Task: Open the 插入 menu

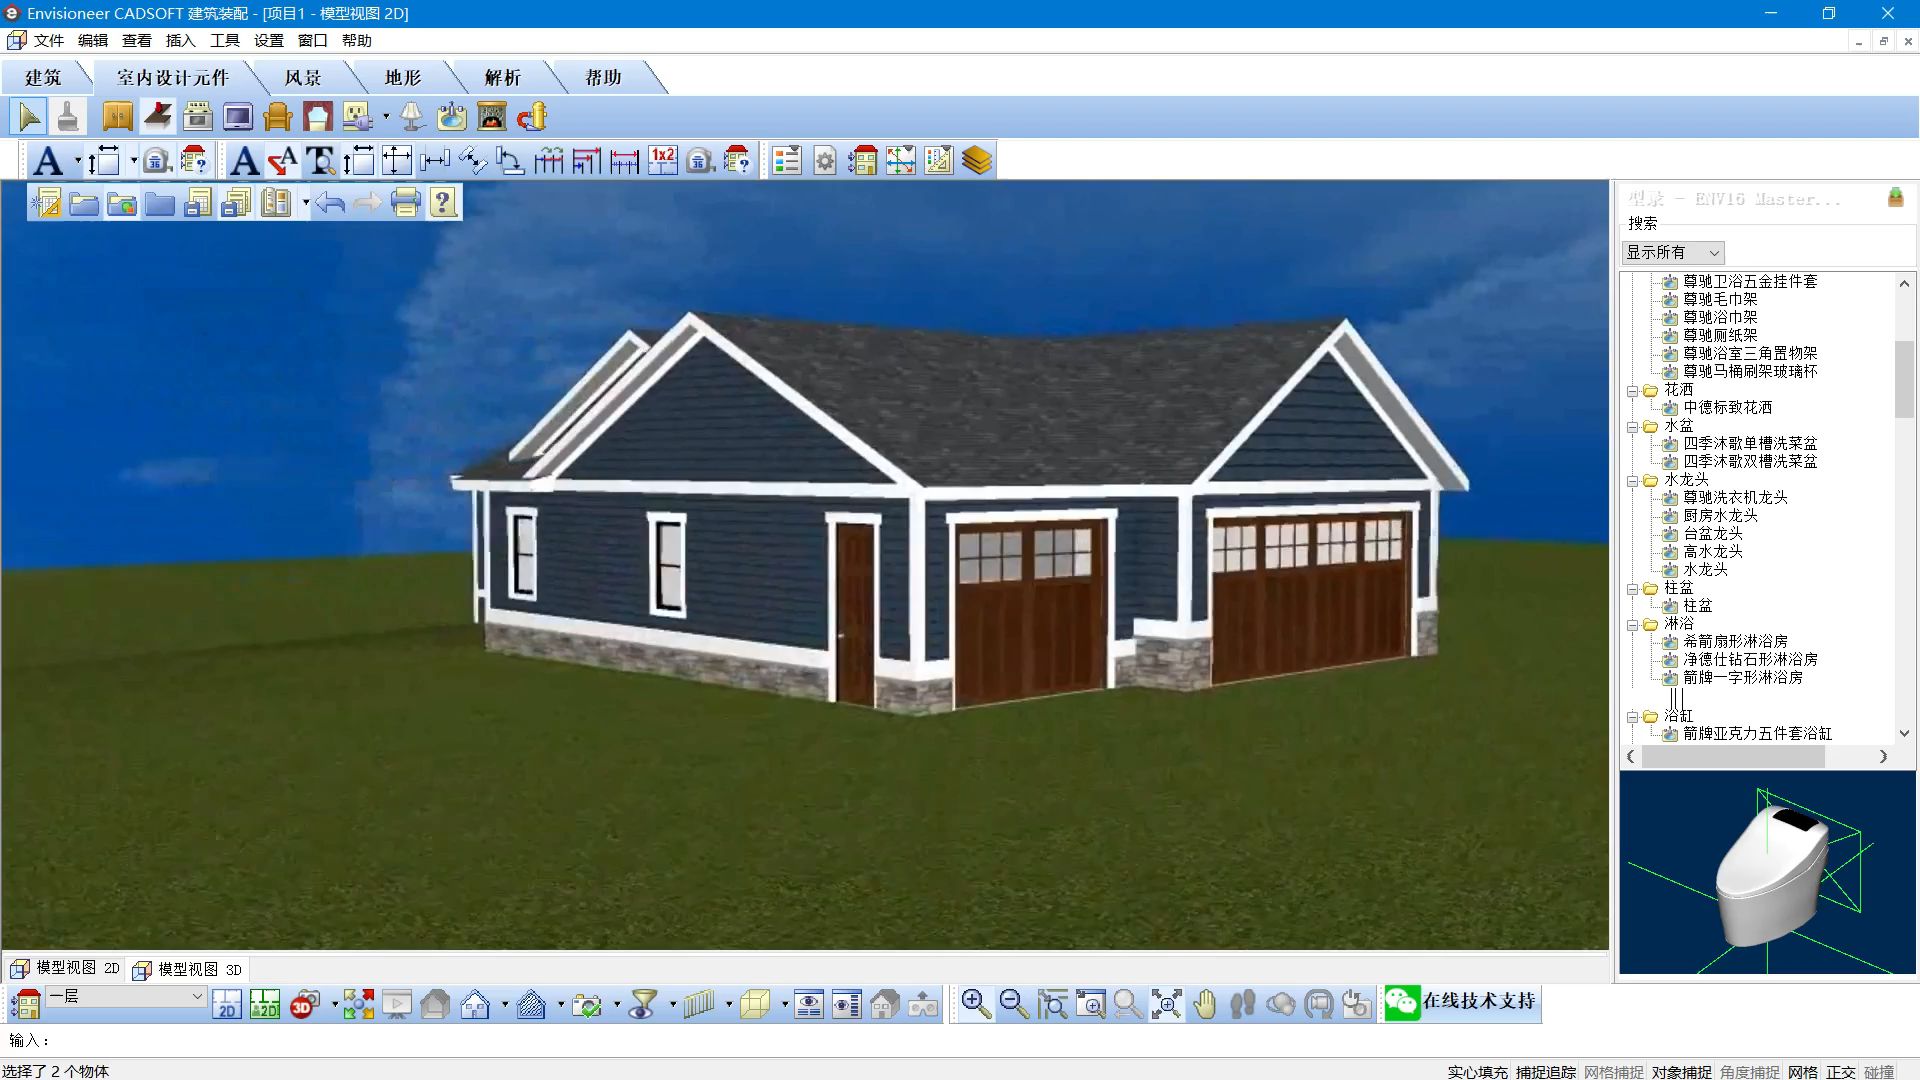Action: pos(180,41)
